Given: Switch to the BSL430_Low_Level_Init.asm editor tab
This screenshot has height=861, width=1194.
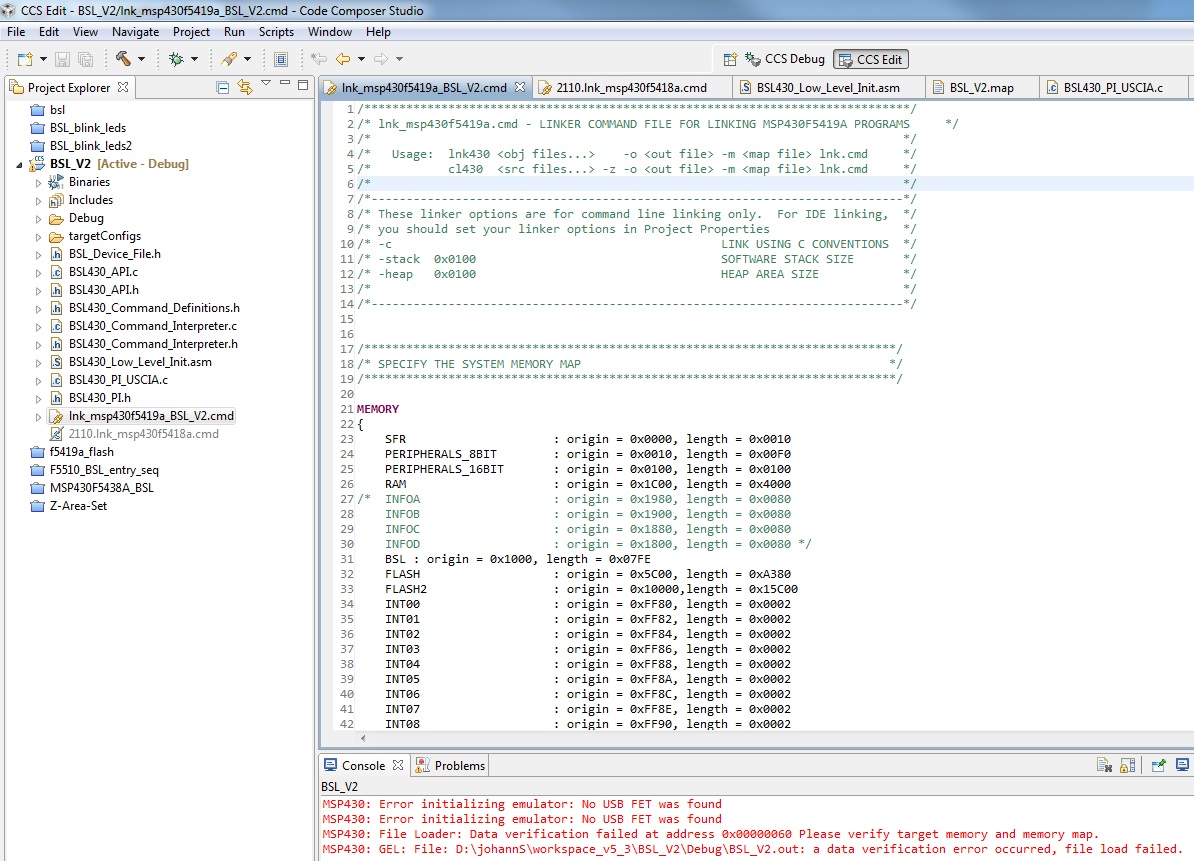Looking at the screenshot, I should pos(828,88).
